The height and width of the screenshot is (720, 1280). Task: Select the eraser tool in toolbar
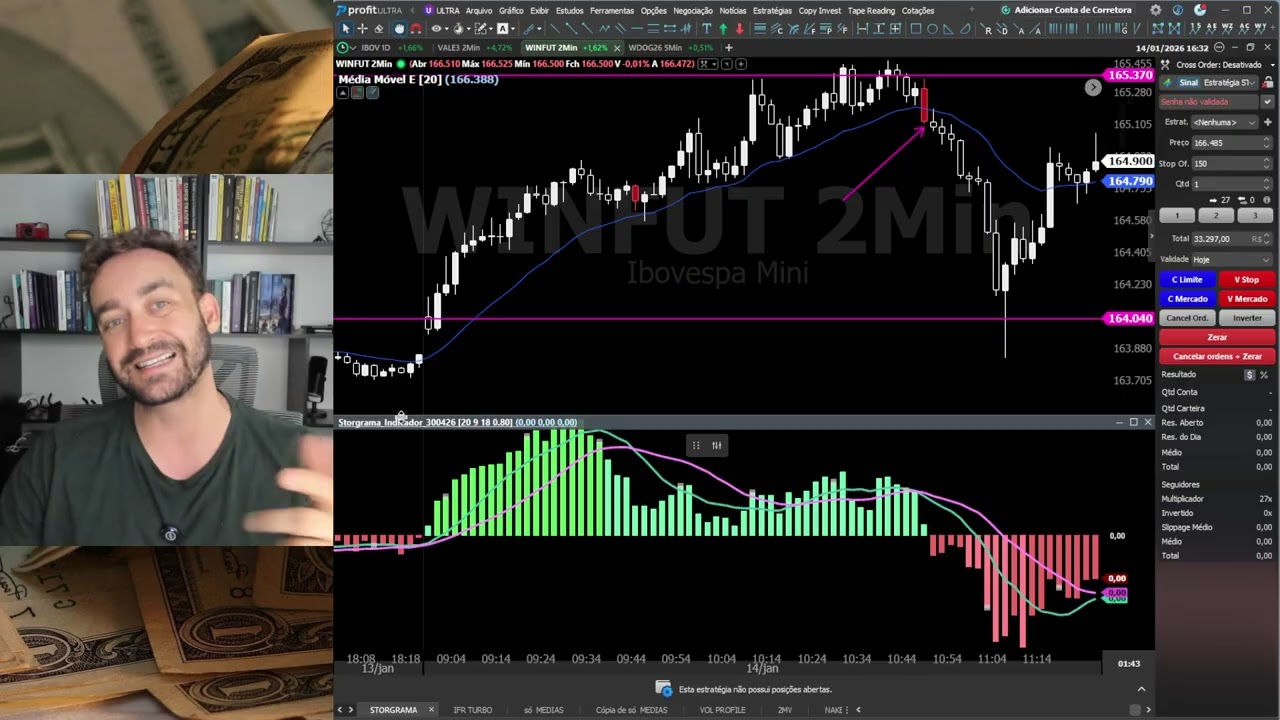point(379,28)
